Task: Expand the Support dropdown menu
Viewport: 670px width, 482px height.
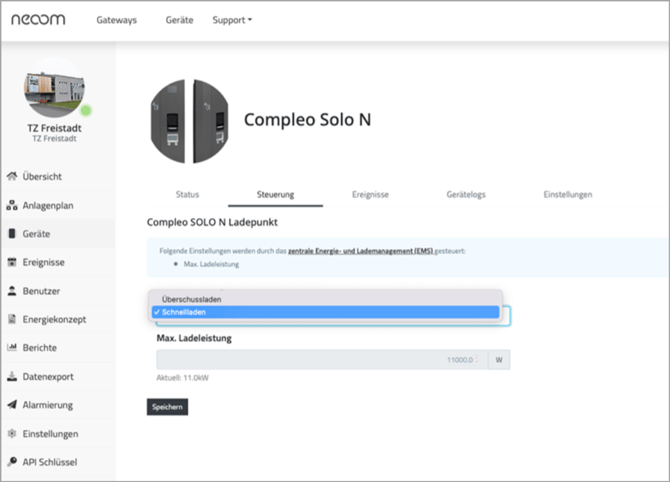Action: 232,20
